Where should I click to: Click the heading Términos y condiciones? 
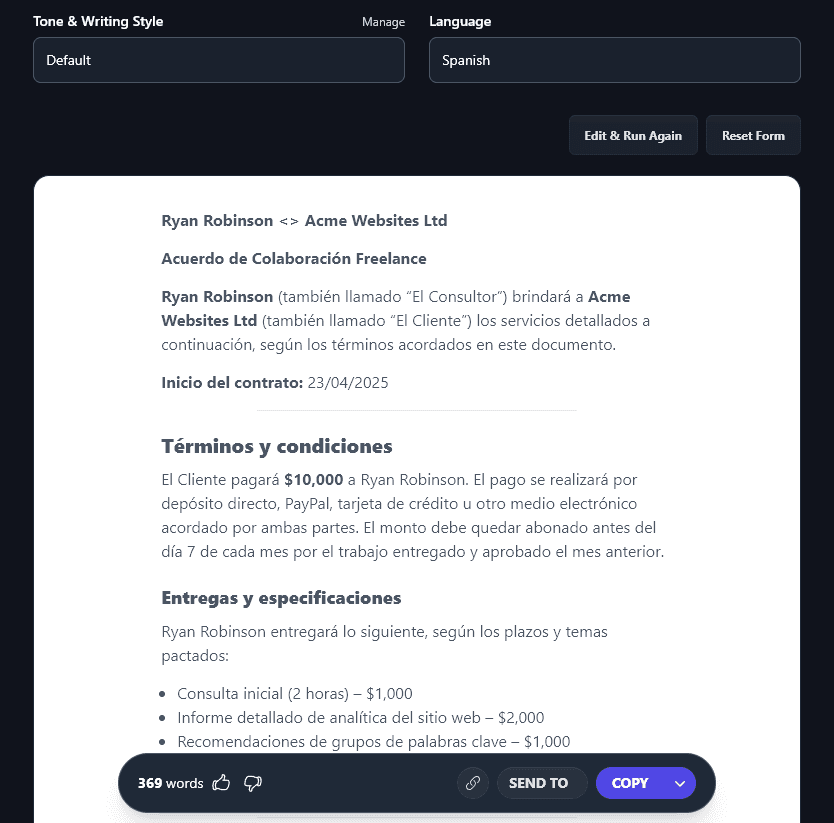(x=275, y=447)
